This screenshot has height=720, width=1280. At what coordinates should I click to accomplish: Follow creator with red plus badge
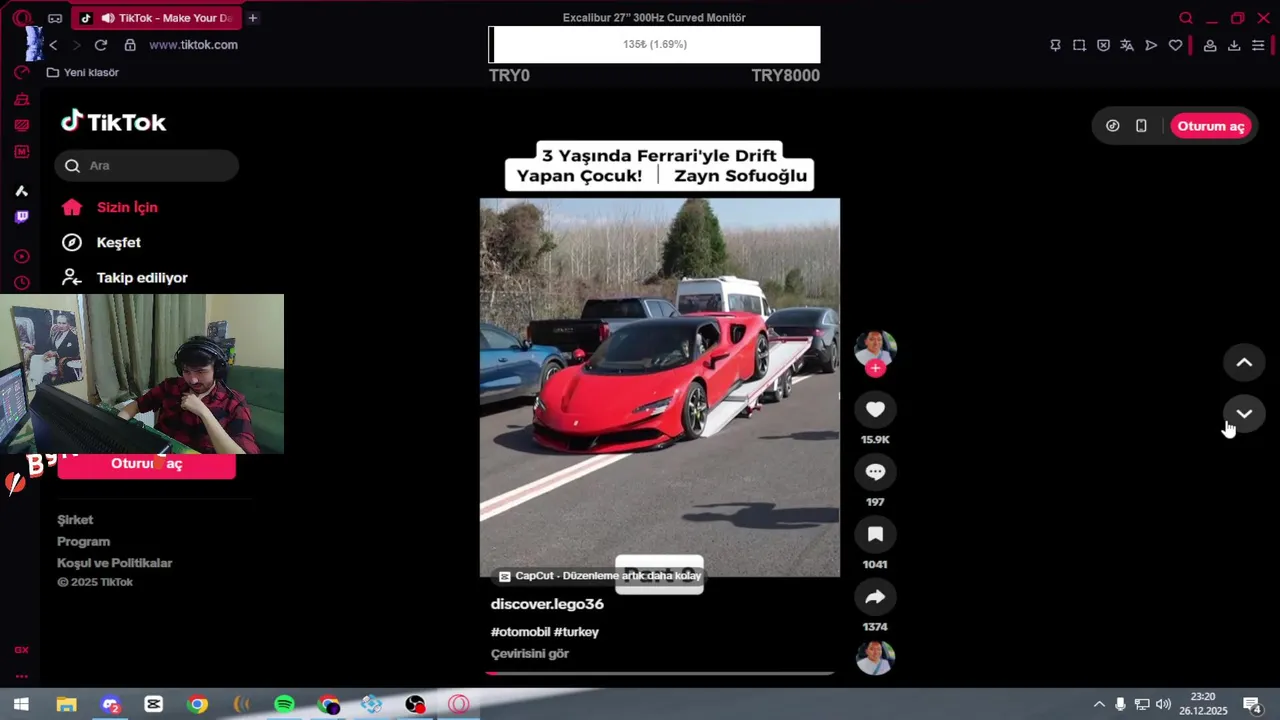pyautogui.click(x=875, y=368)
